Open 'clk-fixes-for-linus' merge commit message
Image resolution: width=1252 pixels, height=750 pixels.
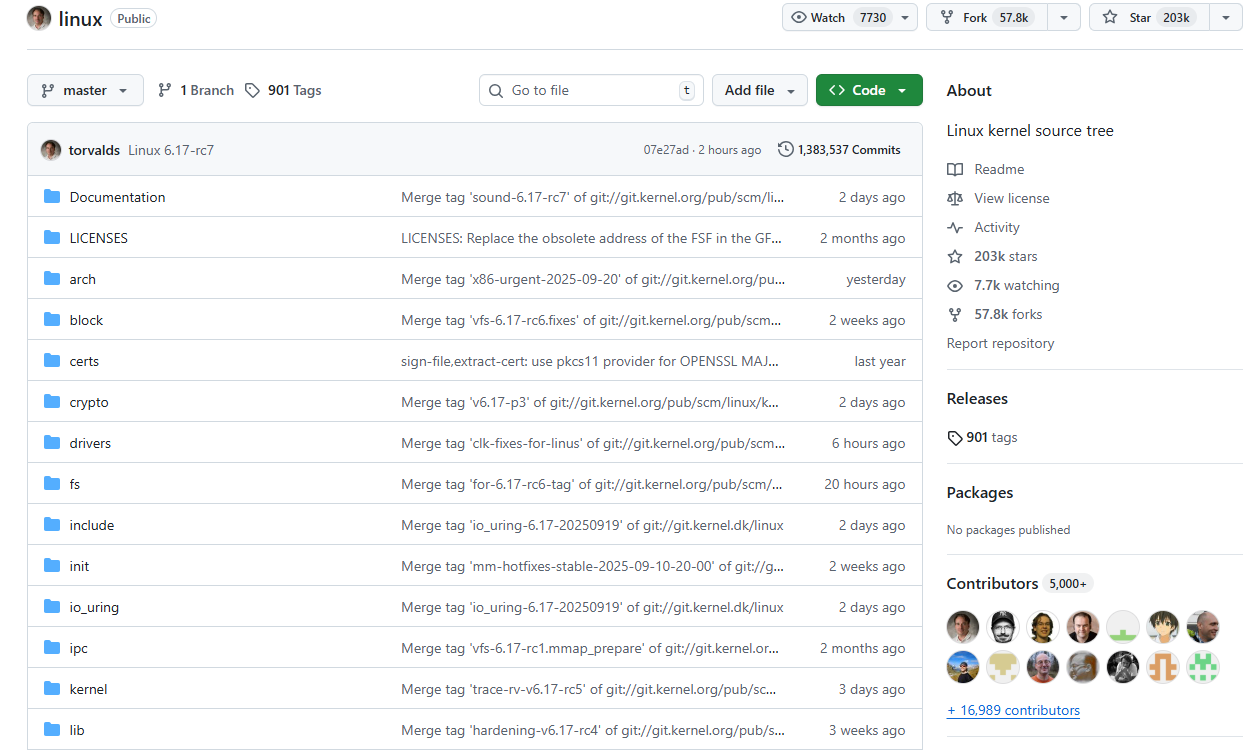point(592,443)
